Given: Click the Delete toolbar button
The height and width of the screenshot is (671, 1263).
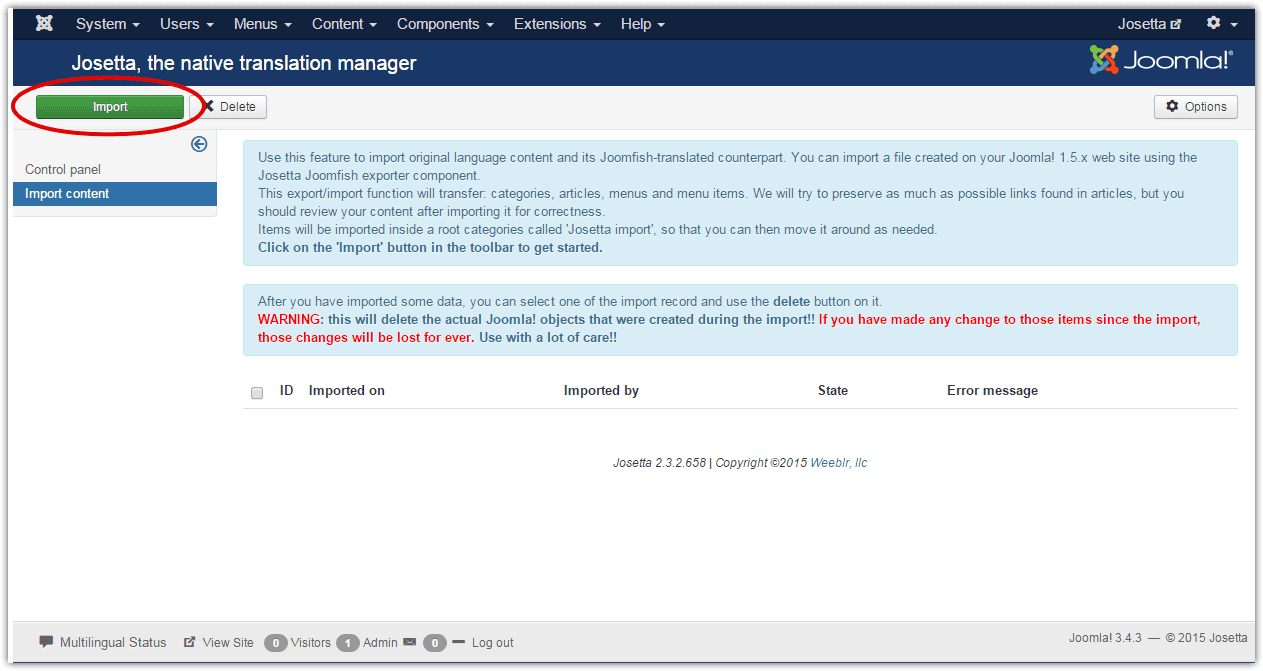Looking at the screenshot, I should [x=229, y=107].
